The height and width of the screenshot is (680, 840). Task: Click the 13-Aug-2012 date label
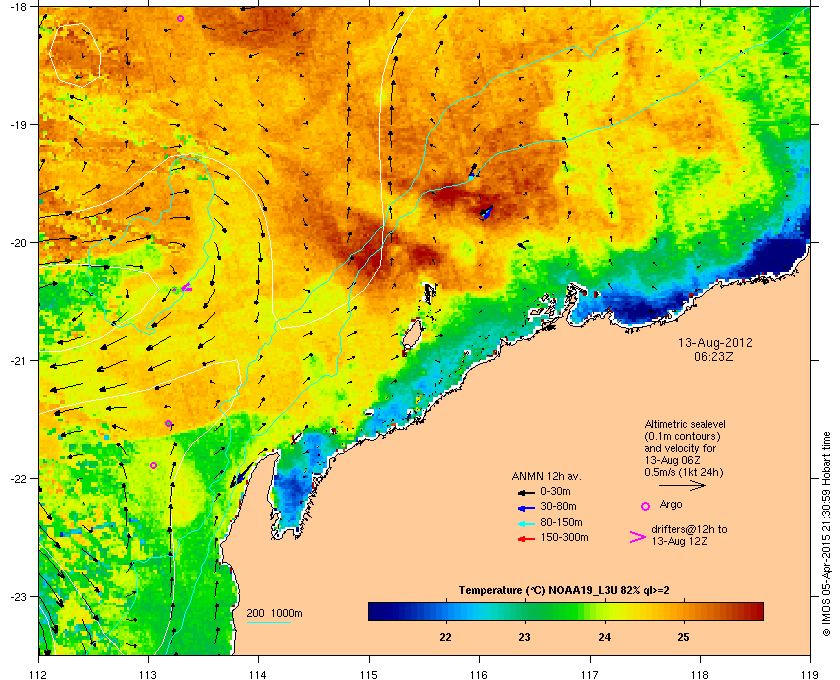[715, 342]
